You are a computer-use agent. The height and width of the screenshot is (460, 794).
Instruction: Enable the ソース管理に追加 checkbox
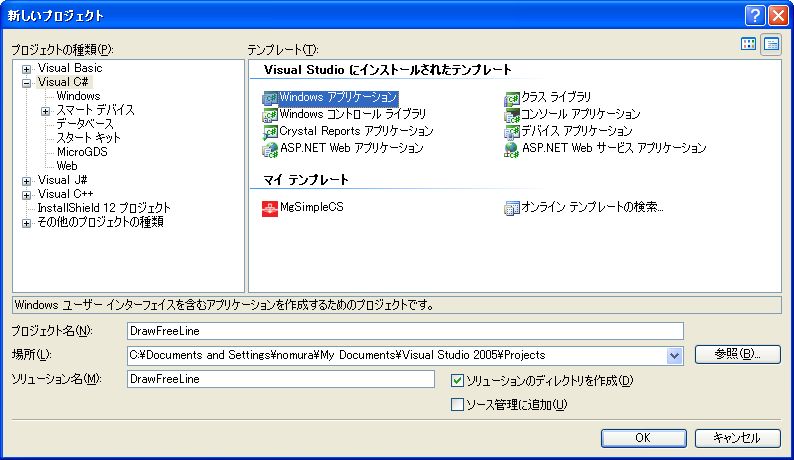pos(458,405)
